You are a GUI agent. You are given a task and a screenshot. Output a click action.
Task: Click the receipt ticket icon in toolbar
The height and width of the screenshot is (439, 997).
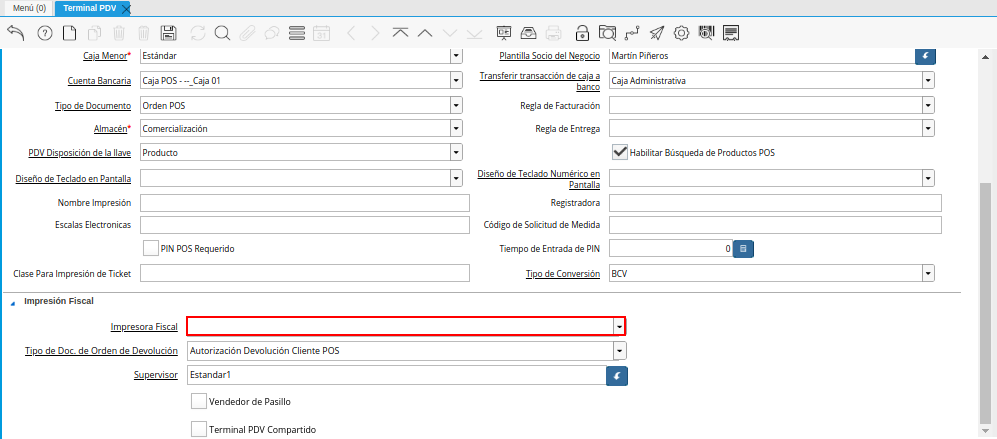coord(731,33)
